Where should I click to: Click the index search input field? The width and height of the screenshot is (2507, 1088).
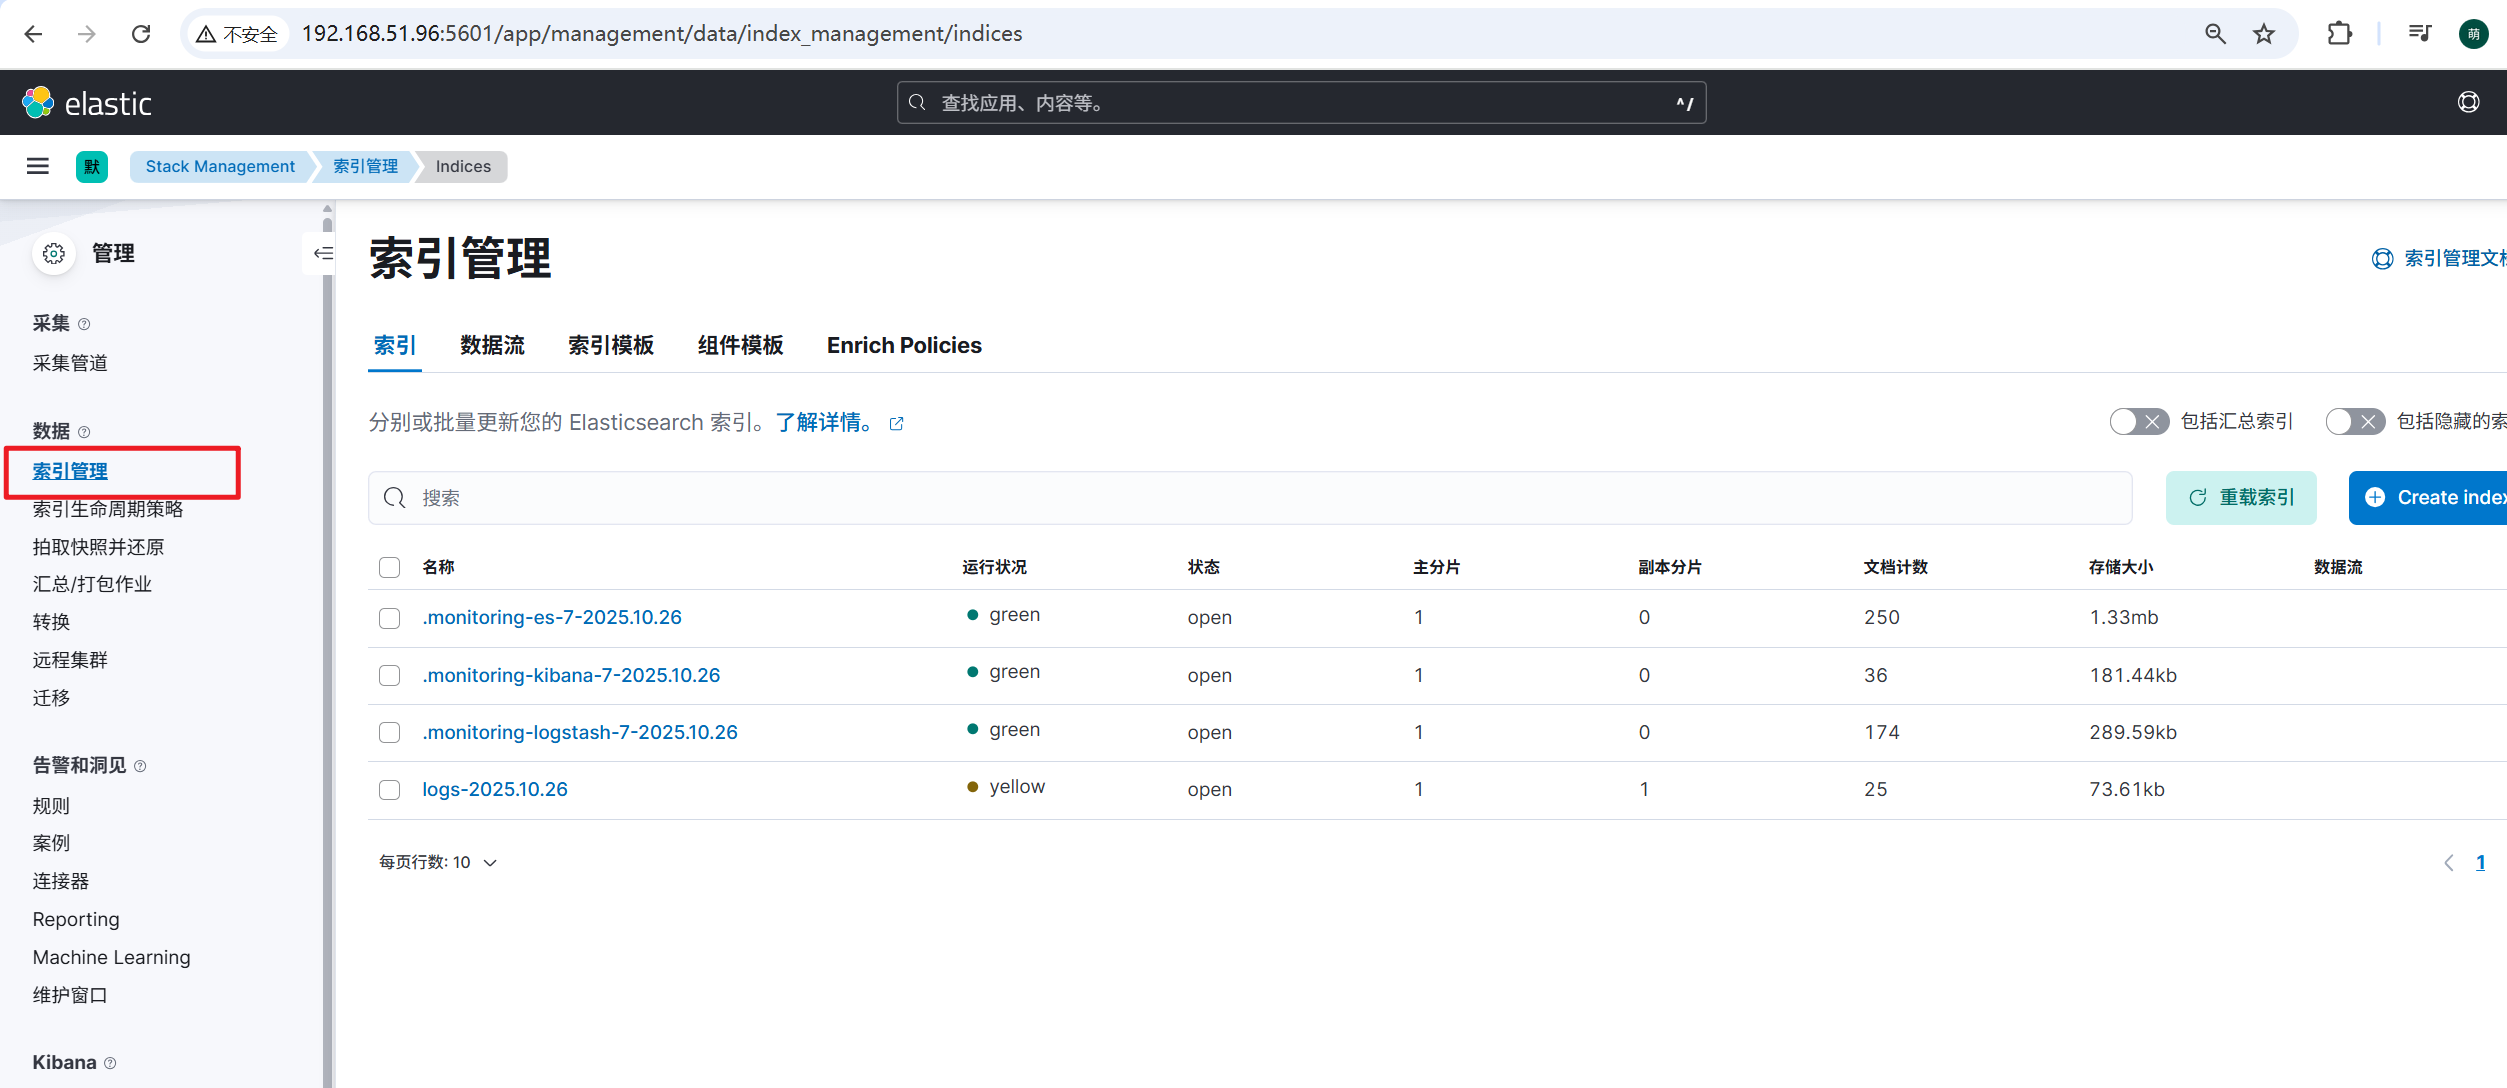click(1250, 498)
